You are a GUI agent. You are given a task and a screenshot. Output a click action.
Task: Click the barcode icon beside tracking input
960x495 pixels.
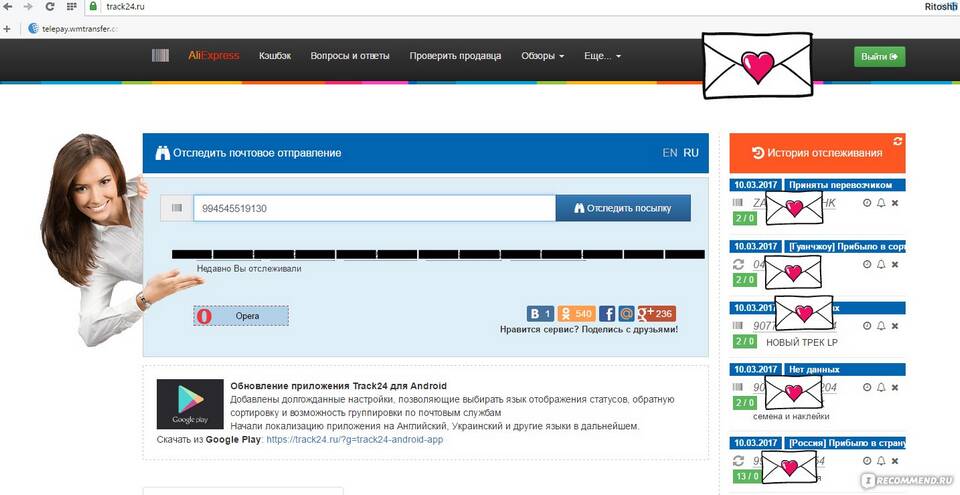click(x=176, y=208)
